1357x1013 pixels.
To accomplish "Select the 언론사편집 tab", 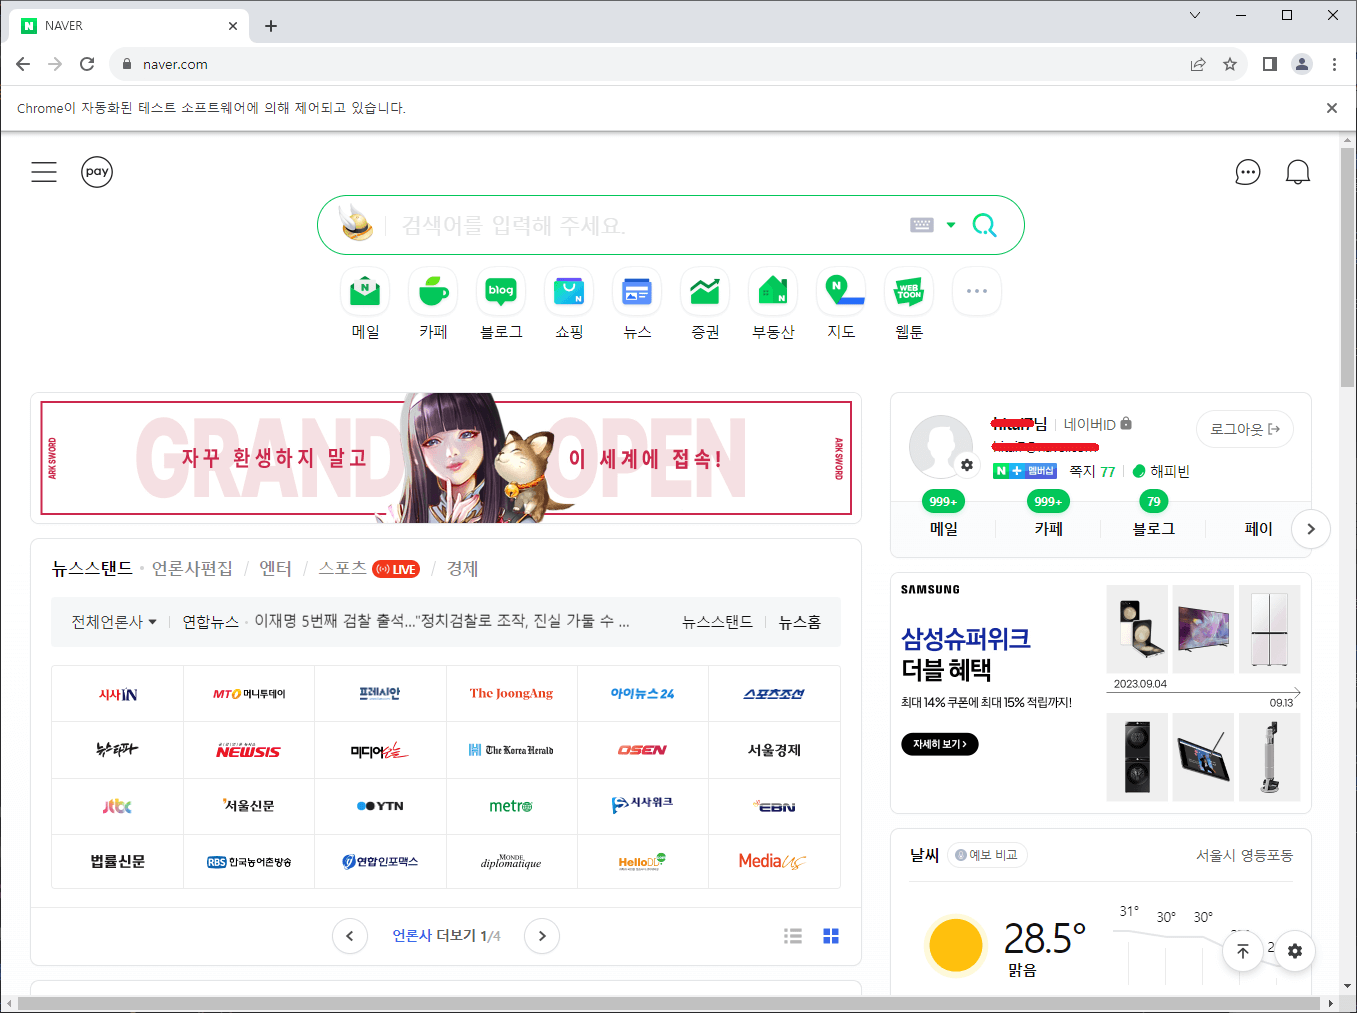I will 192,568.
